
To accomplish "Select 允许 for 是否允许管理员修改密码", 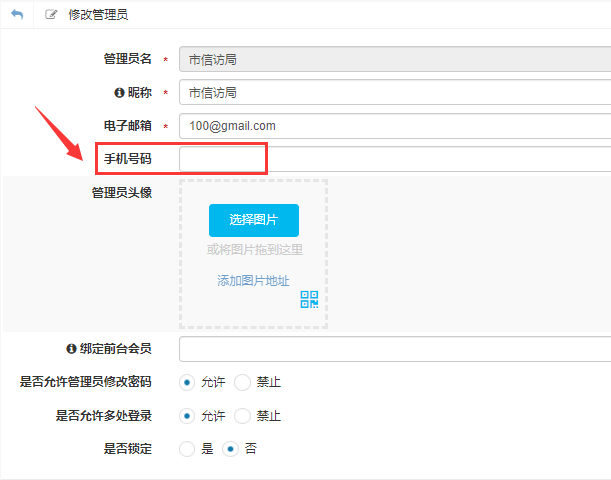I will point(187,382).
